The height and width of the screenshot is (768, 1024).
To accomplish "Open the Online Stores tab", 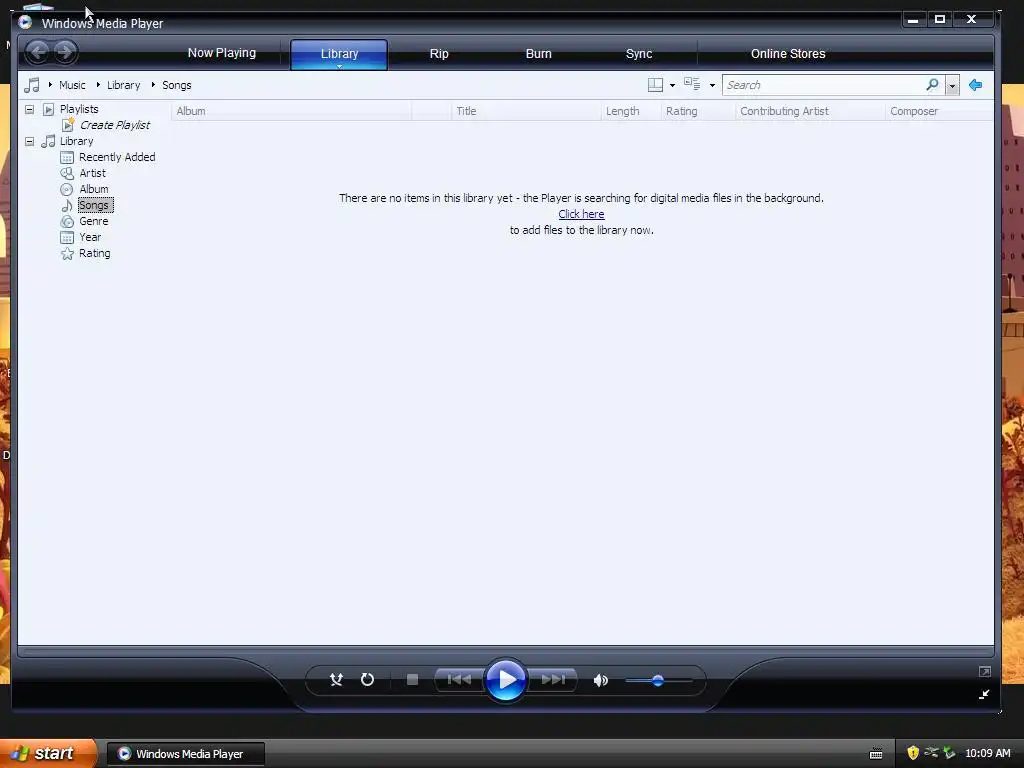I will point(788,54).
